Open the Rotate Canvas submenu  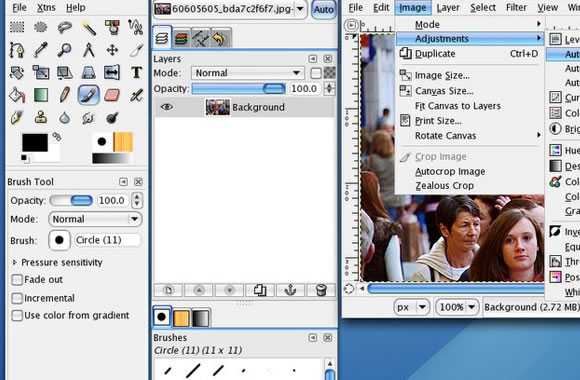pyautogui.click(x=469, y=136)
